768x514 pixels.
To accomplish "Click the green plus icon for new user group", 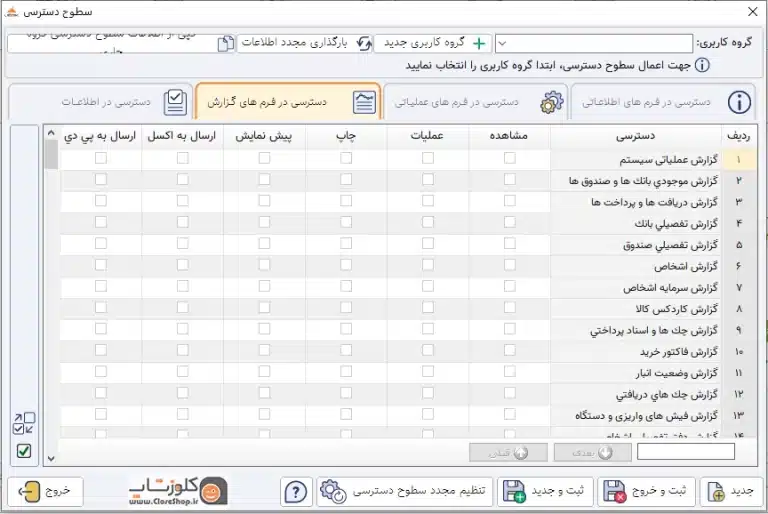I will [x=479, y=44].
